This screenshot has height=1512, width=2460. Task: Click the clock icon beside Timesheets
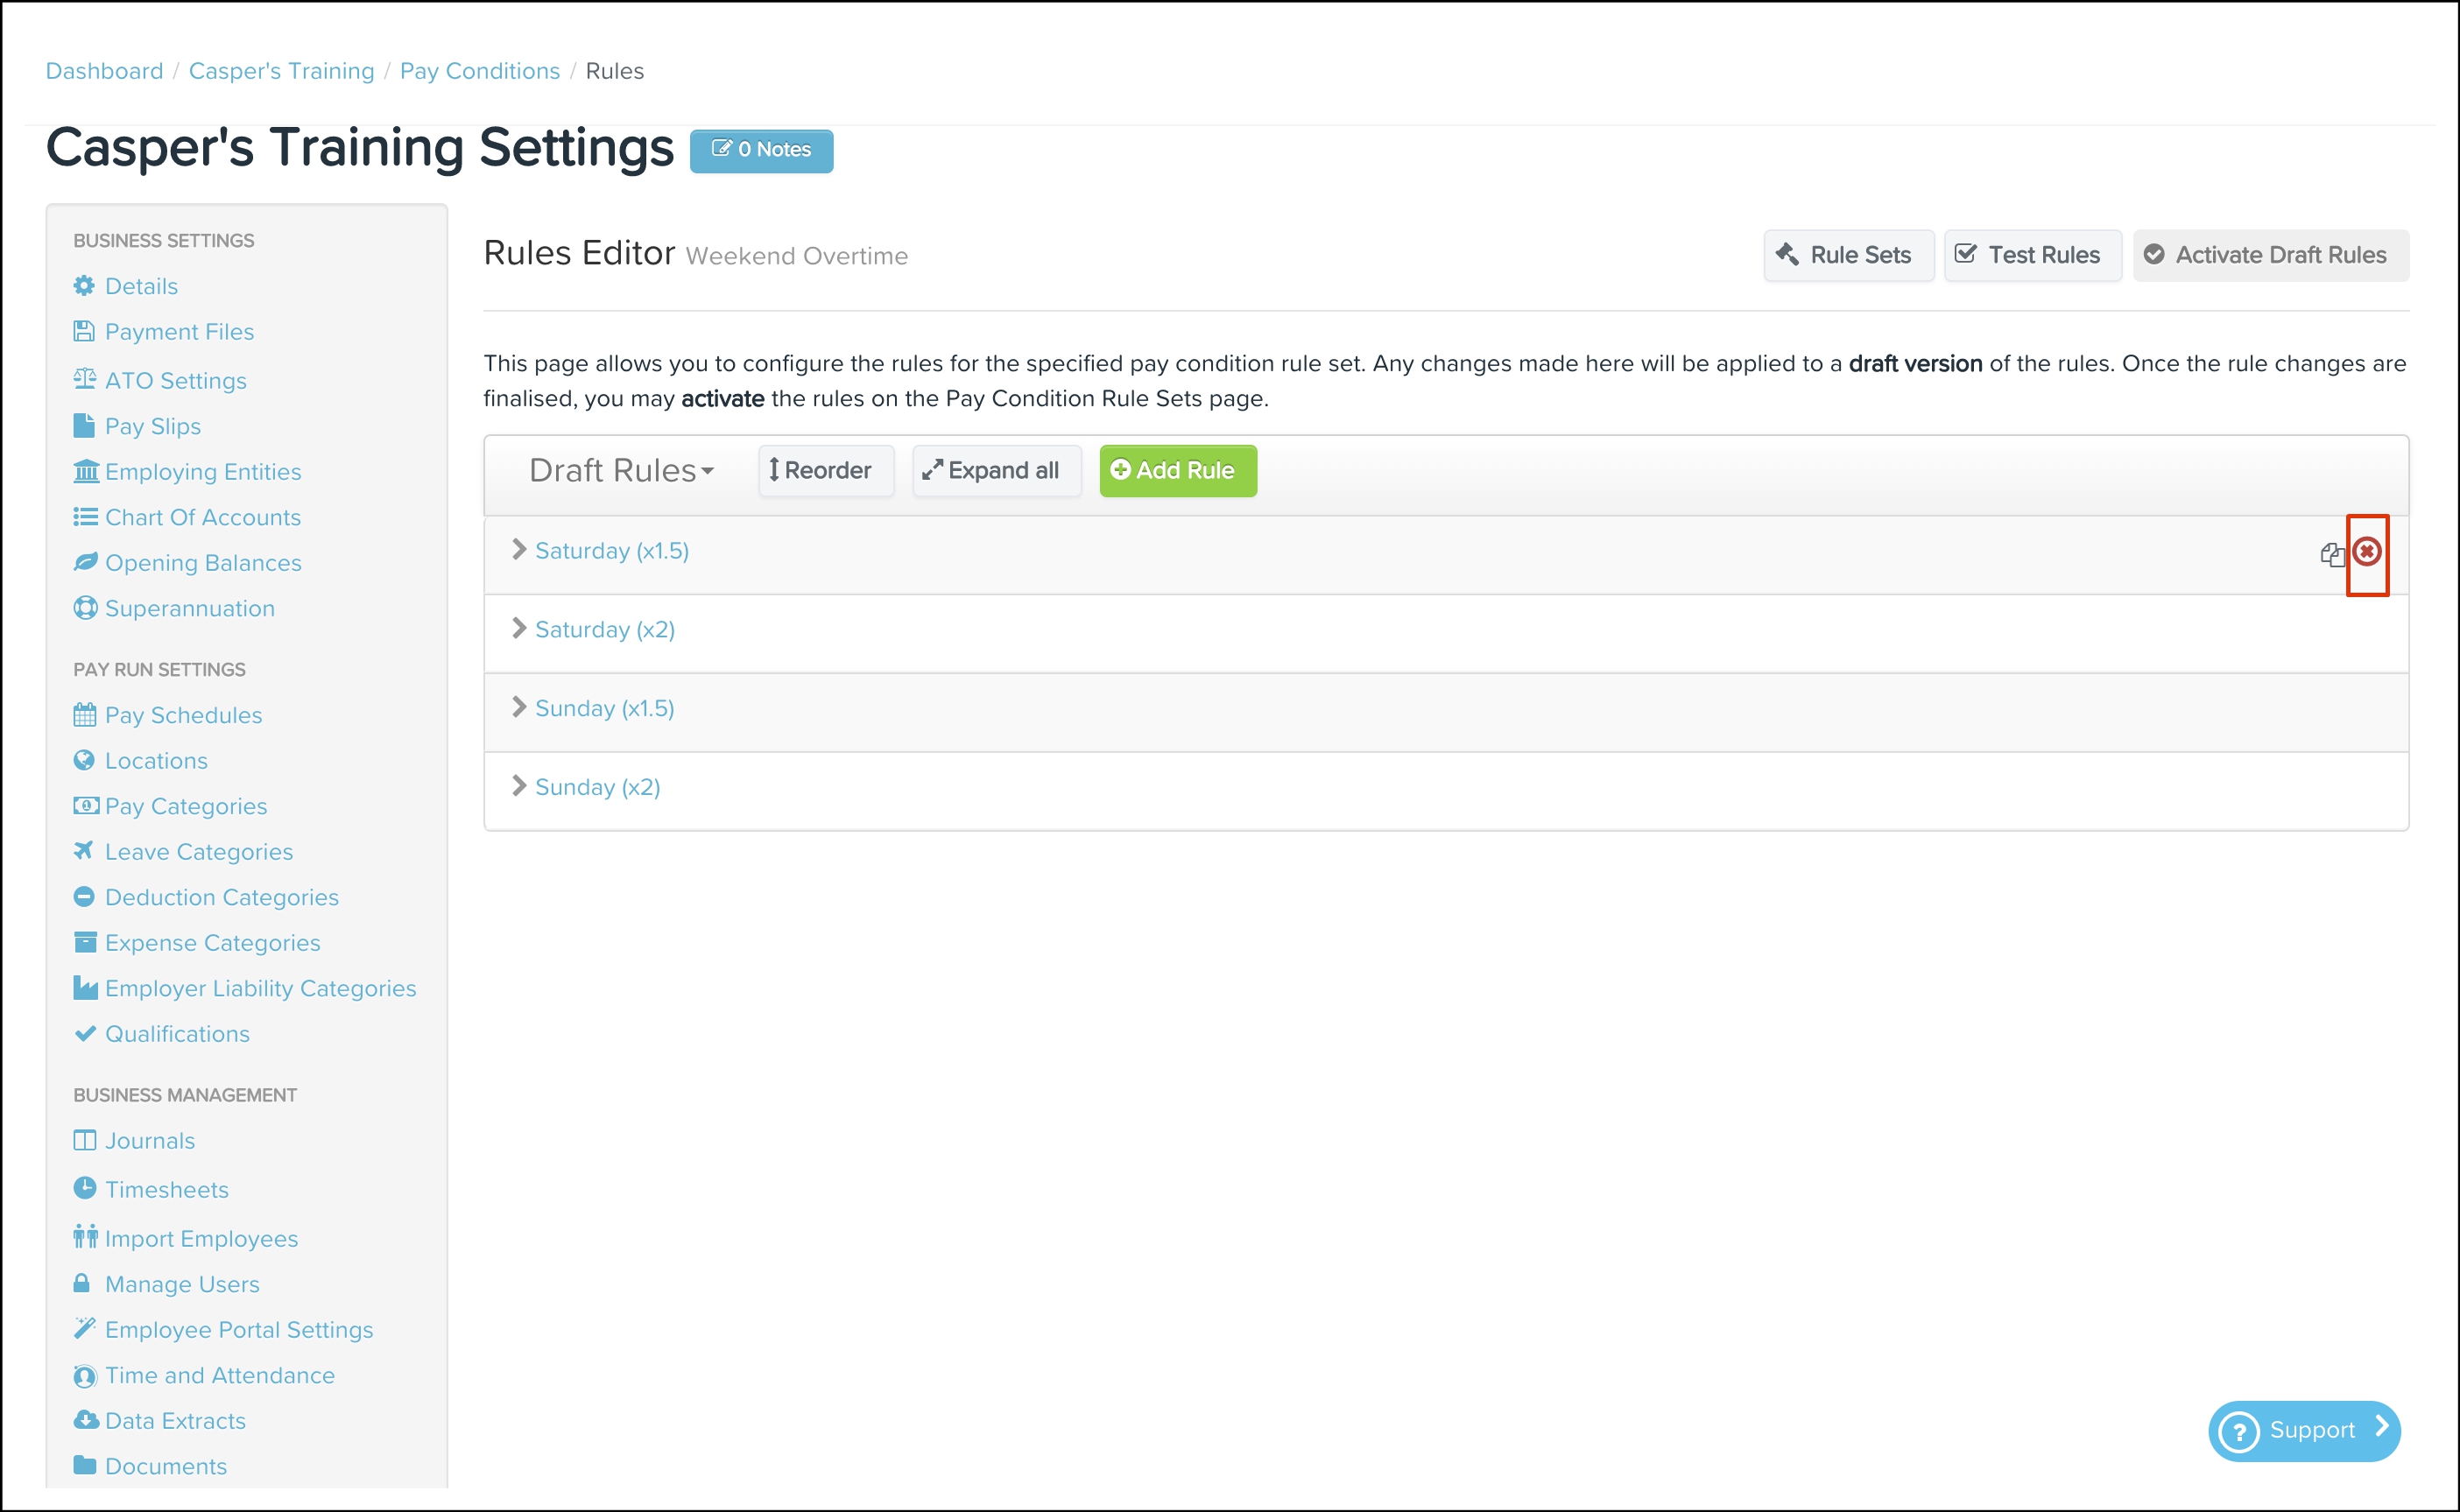pos(85,1188)
